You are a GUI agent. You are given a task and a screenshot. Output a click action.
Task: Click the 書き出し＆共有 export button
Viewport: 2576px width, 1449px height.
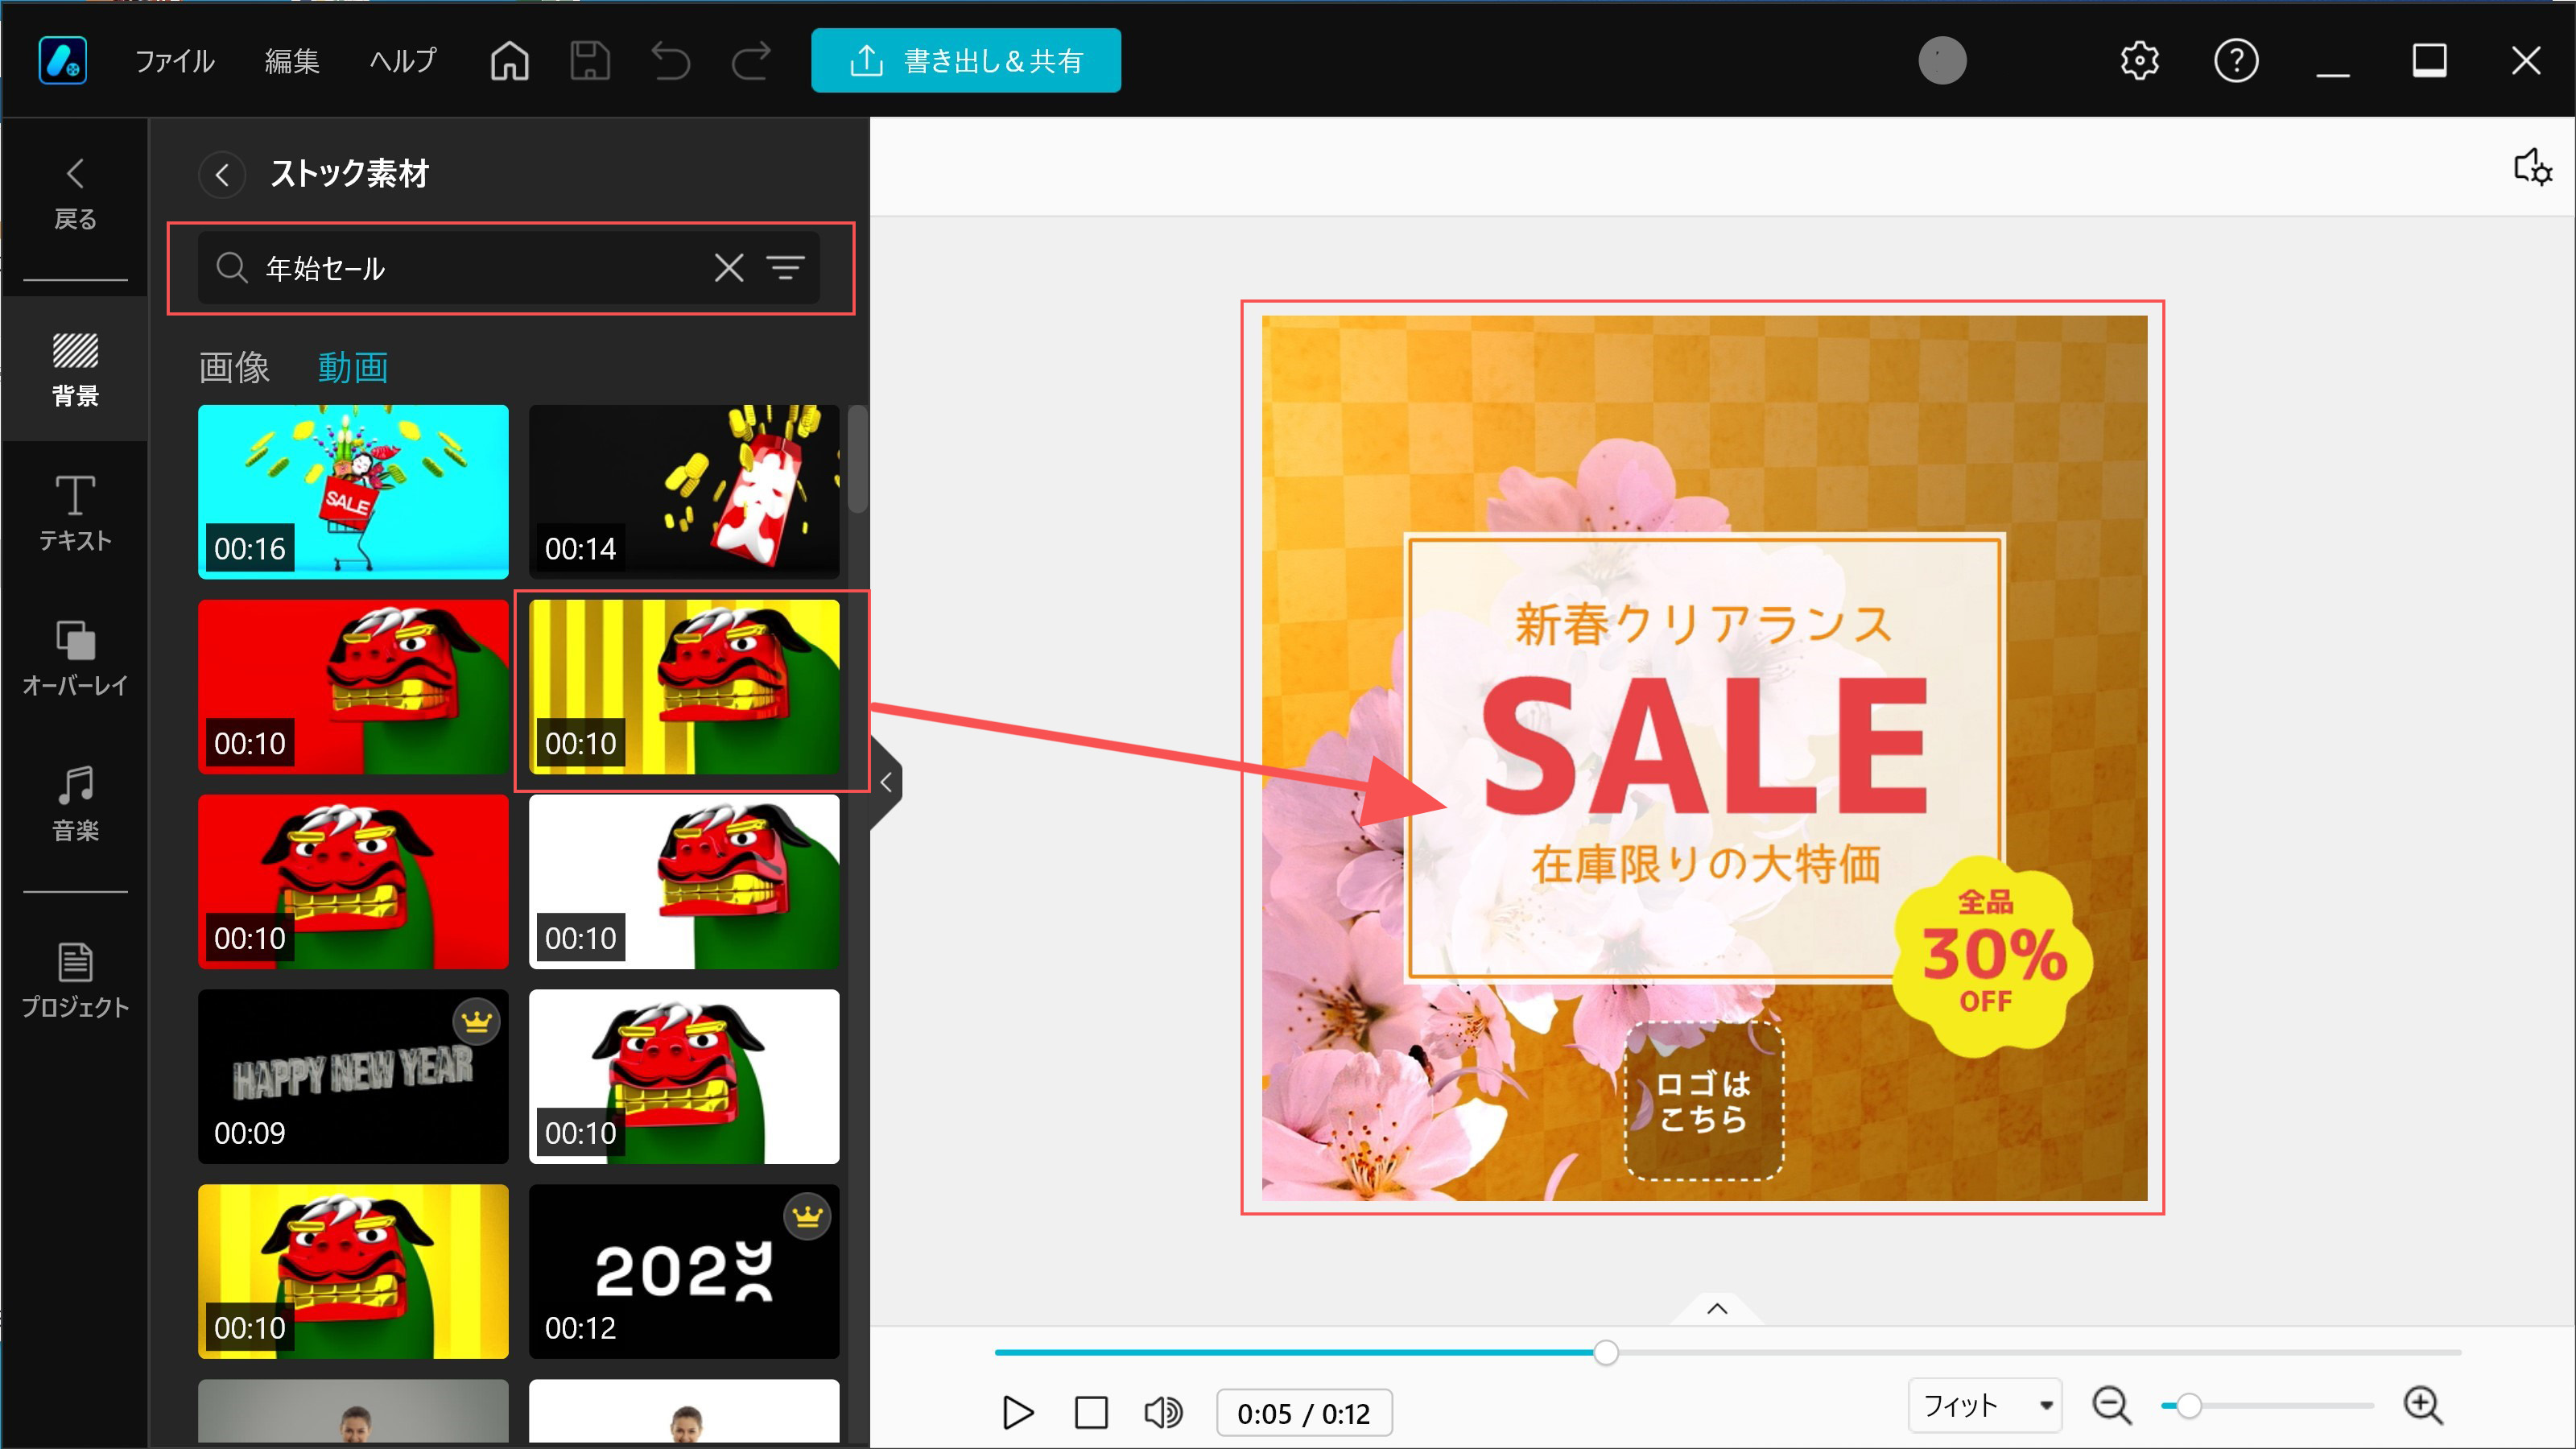(x=966, y=61)
